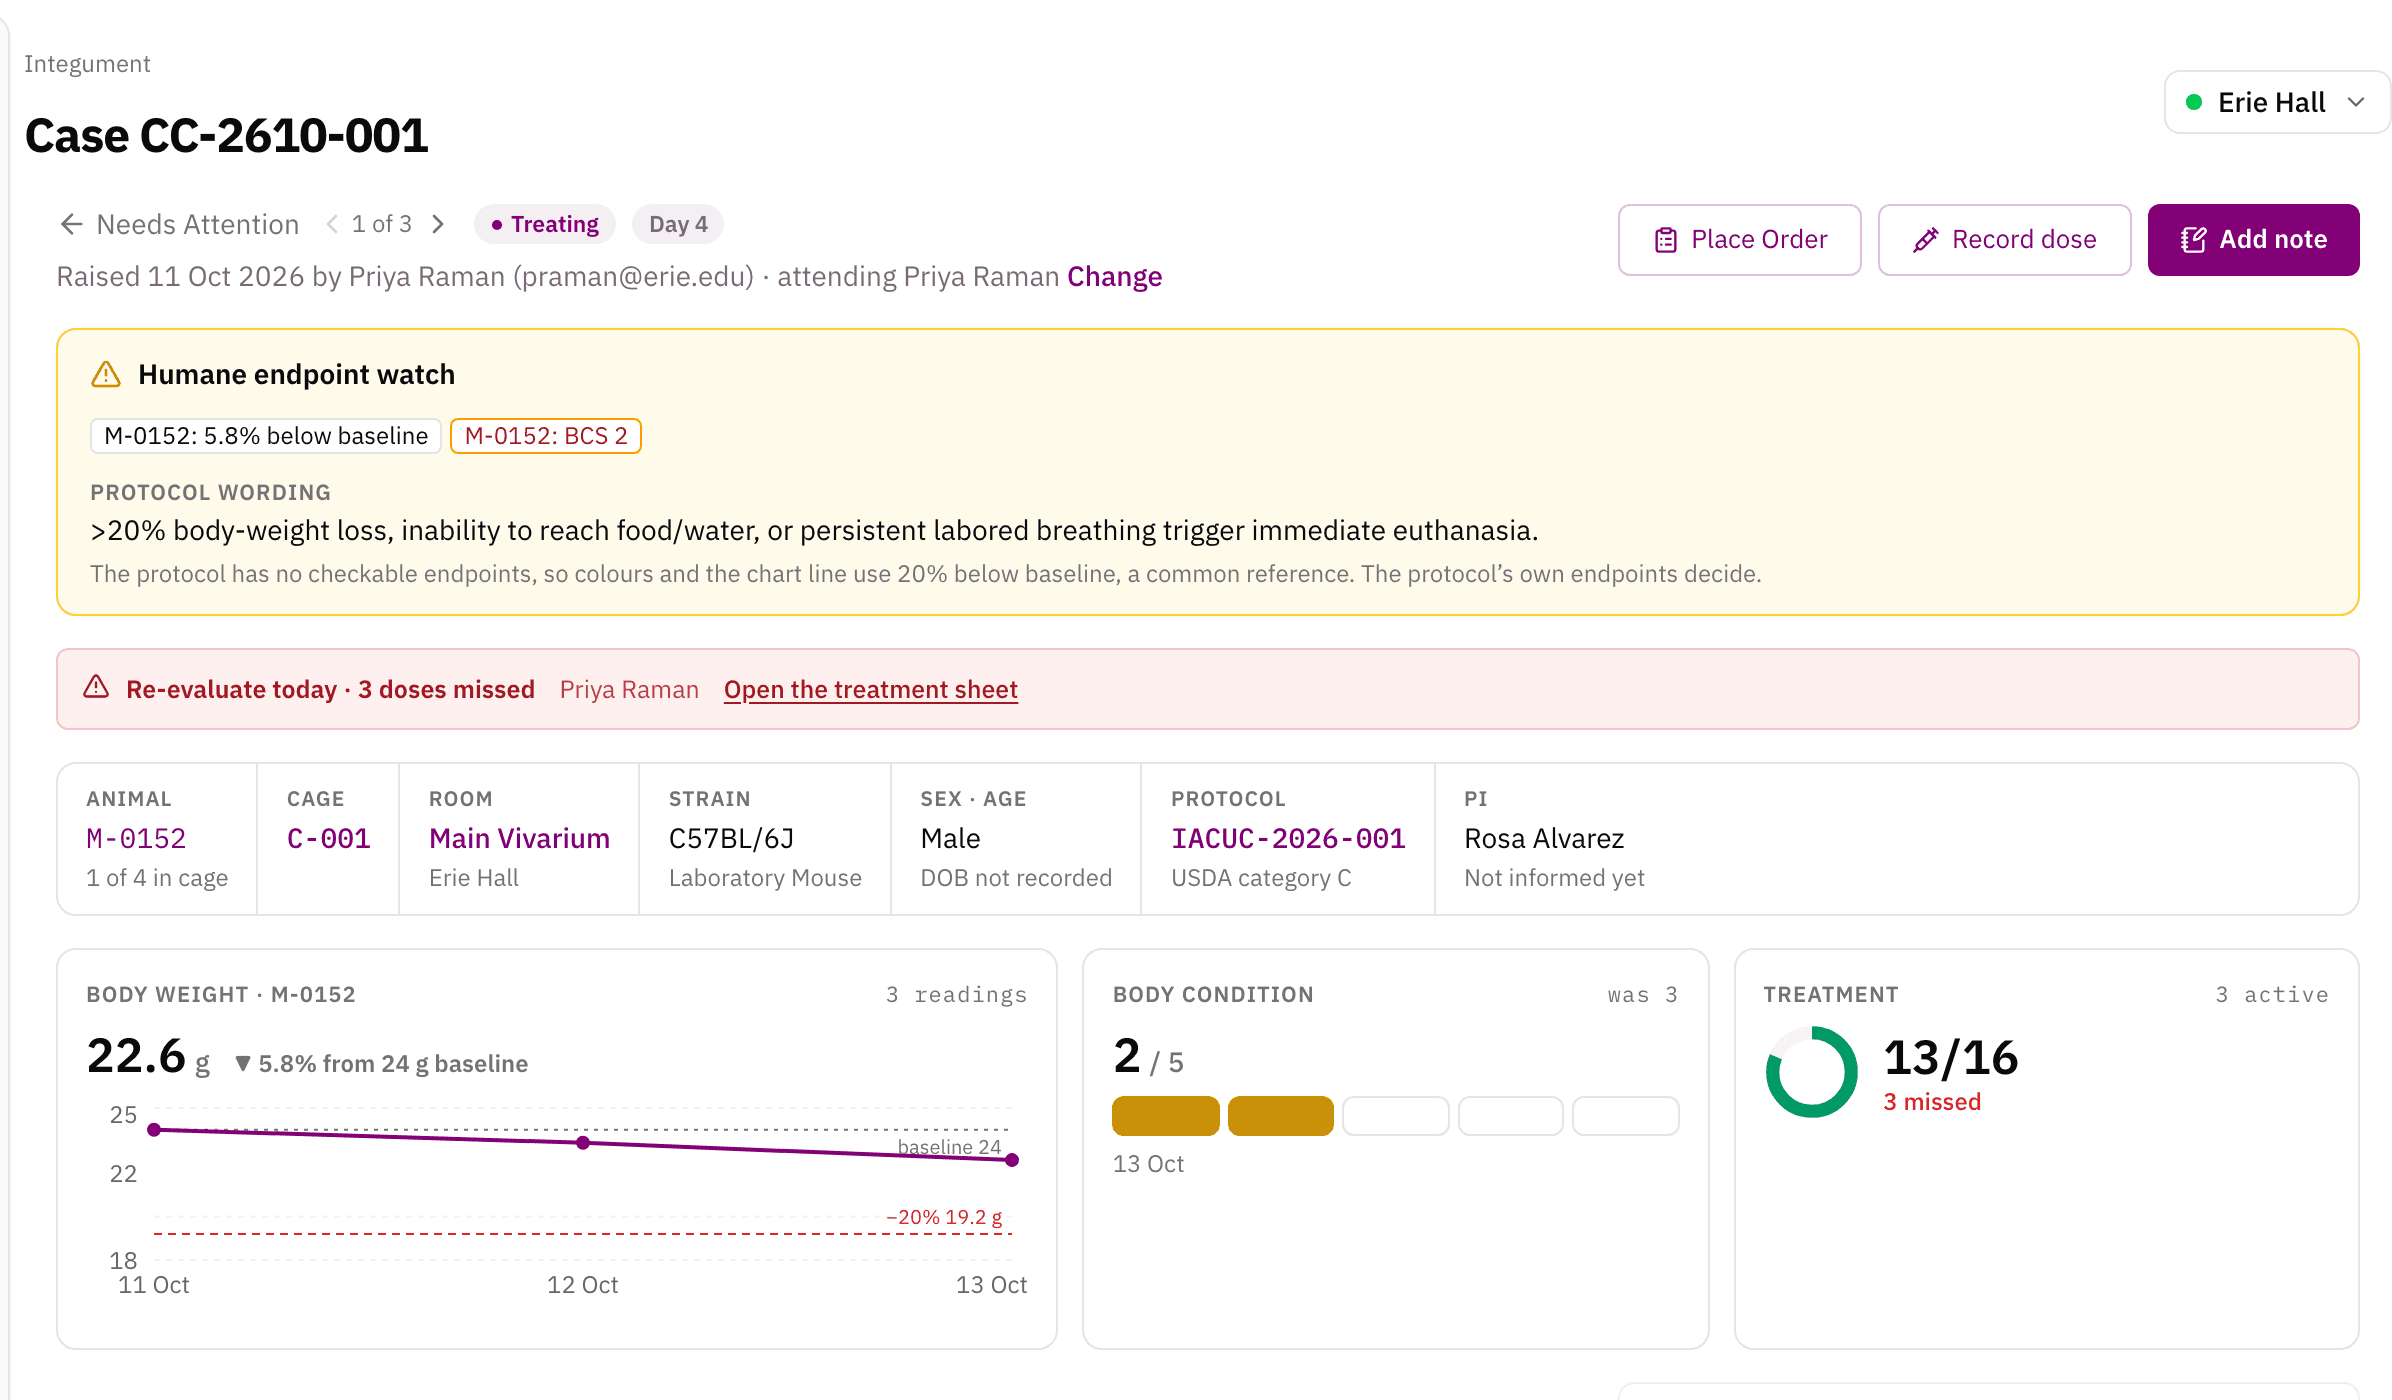Open the Erie Hall site dropdown
Screen dimensions: 2392x1400
tap(2277, 102)
